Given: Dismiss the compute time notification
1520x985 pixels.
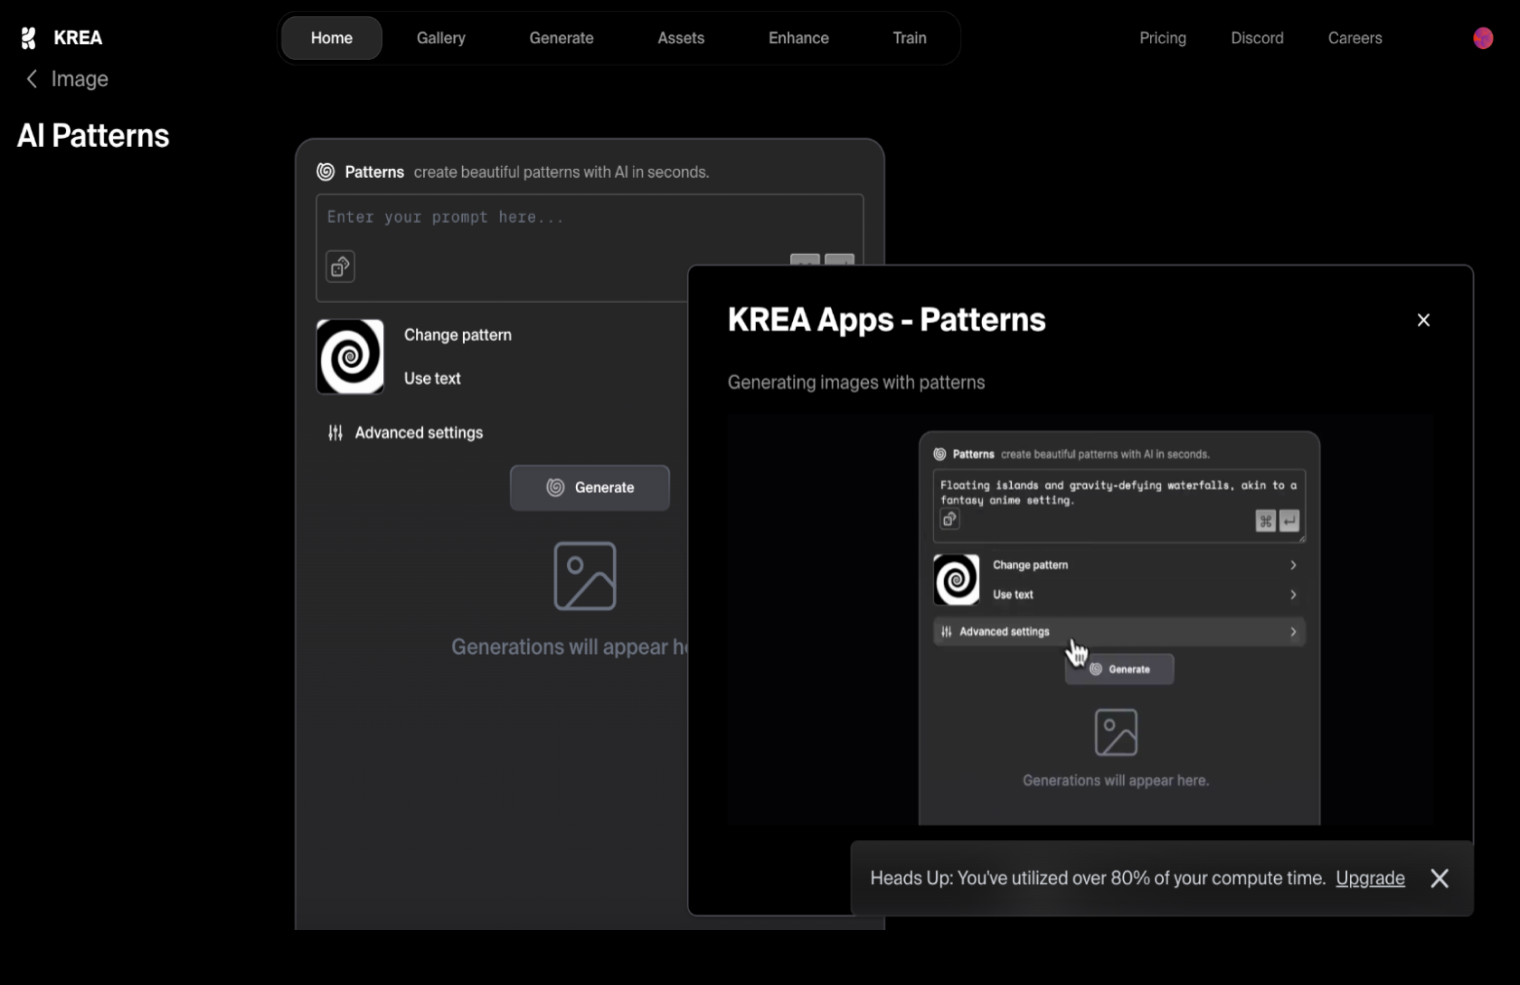Looking at the screenshot, I should (1439, 878).
